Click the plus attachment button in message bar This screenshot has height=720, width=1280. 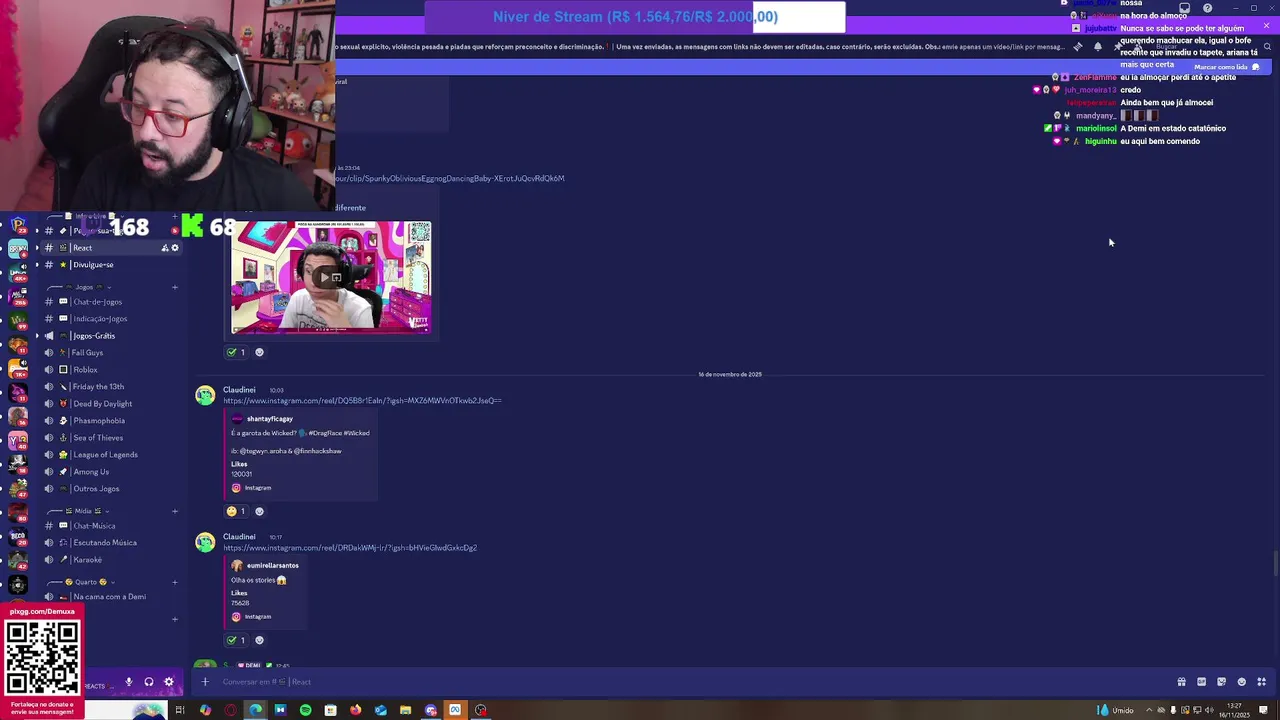[205, 682]
